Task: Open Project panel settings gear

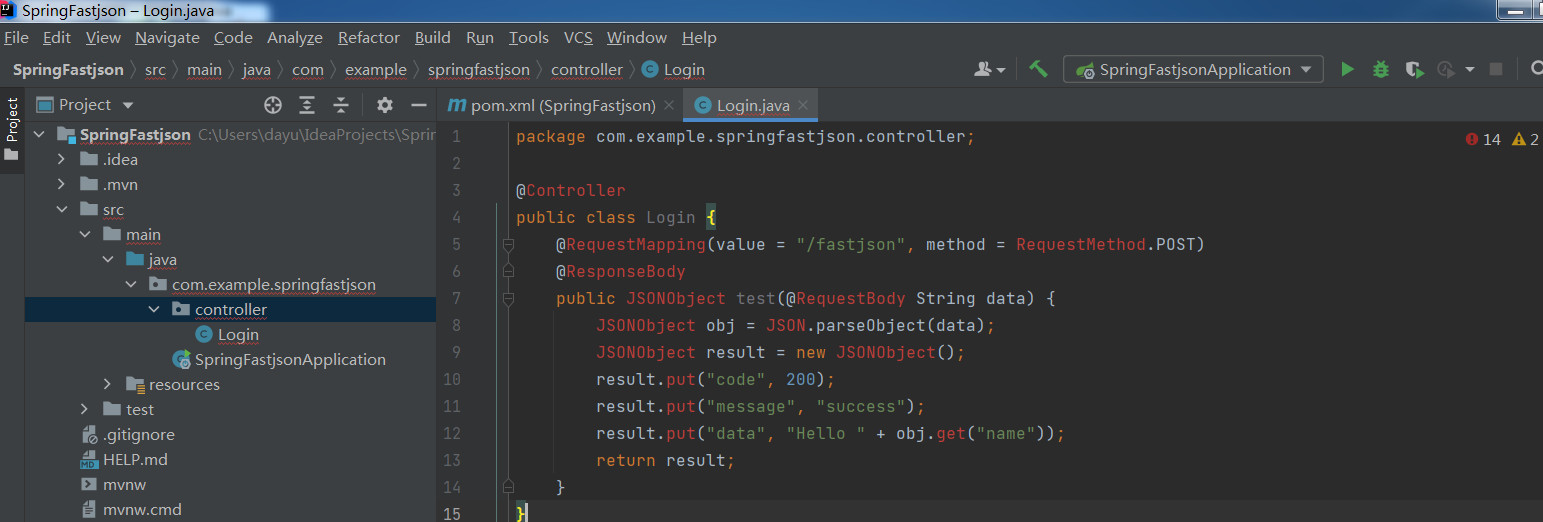Action: tap(385, 105)
